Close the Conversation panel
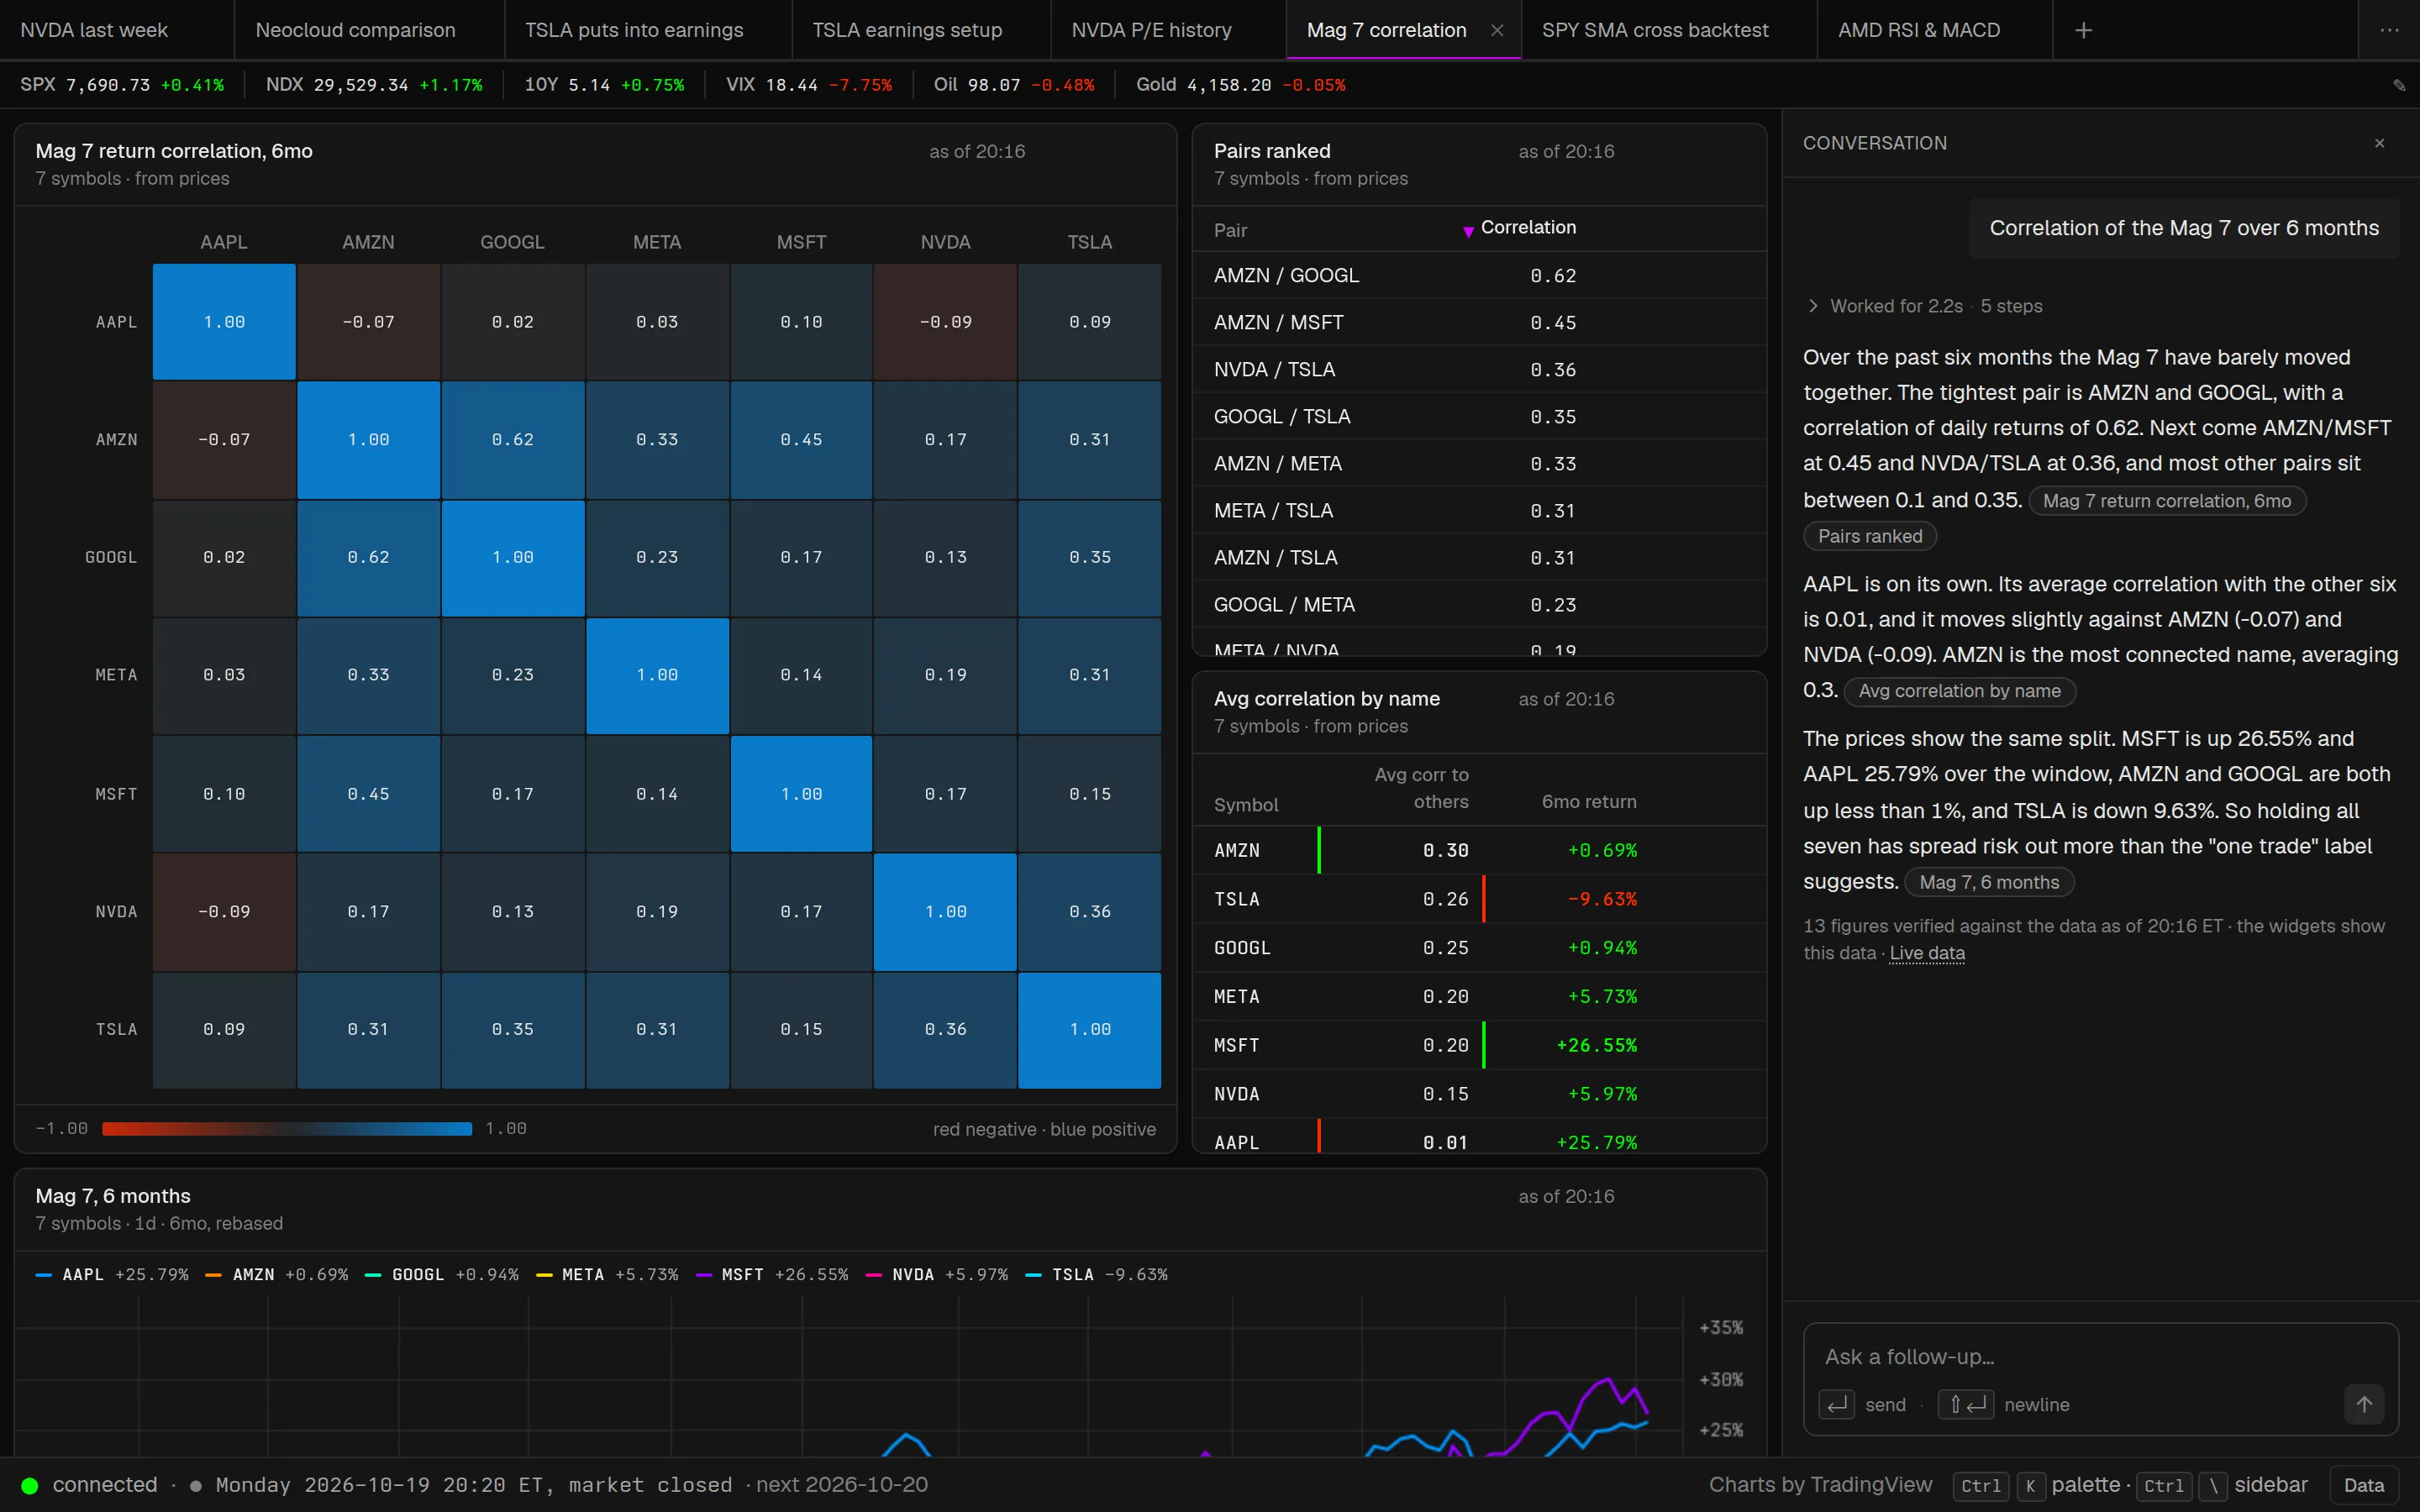 tap(2379, 143)
